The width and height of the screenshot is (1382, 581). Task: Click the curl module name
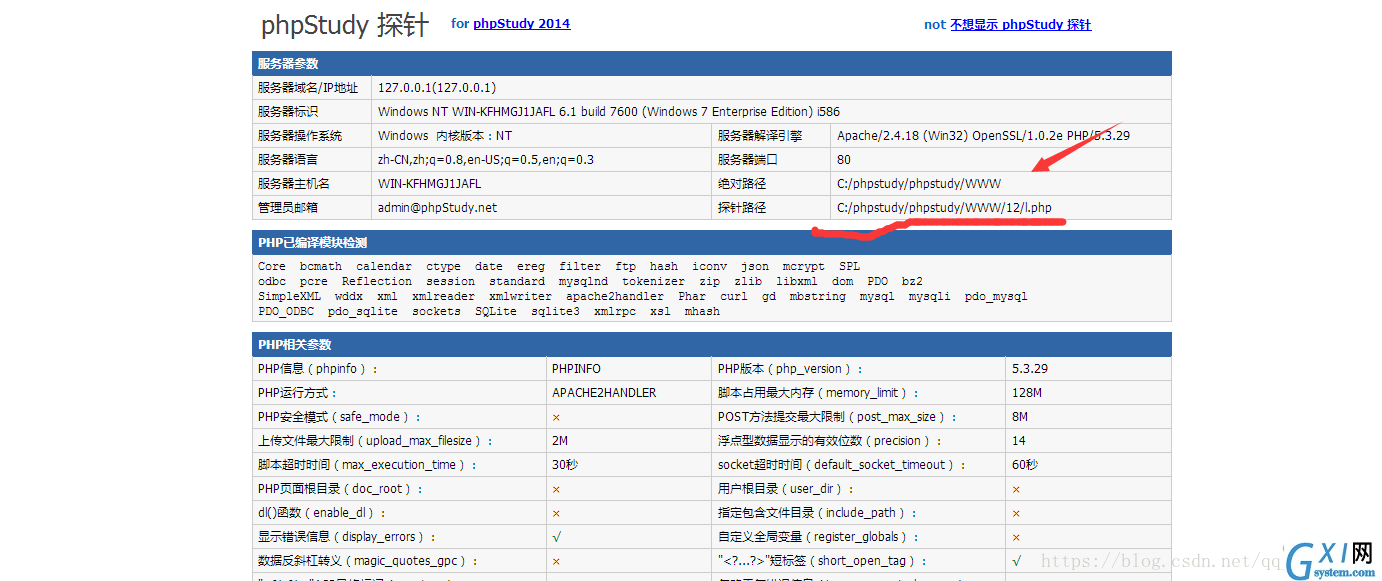tap(734, 297)
